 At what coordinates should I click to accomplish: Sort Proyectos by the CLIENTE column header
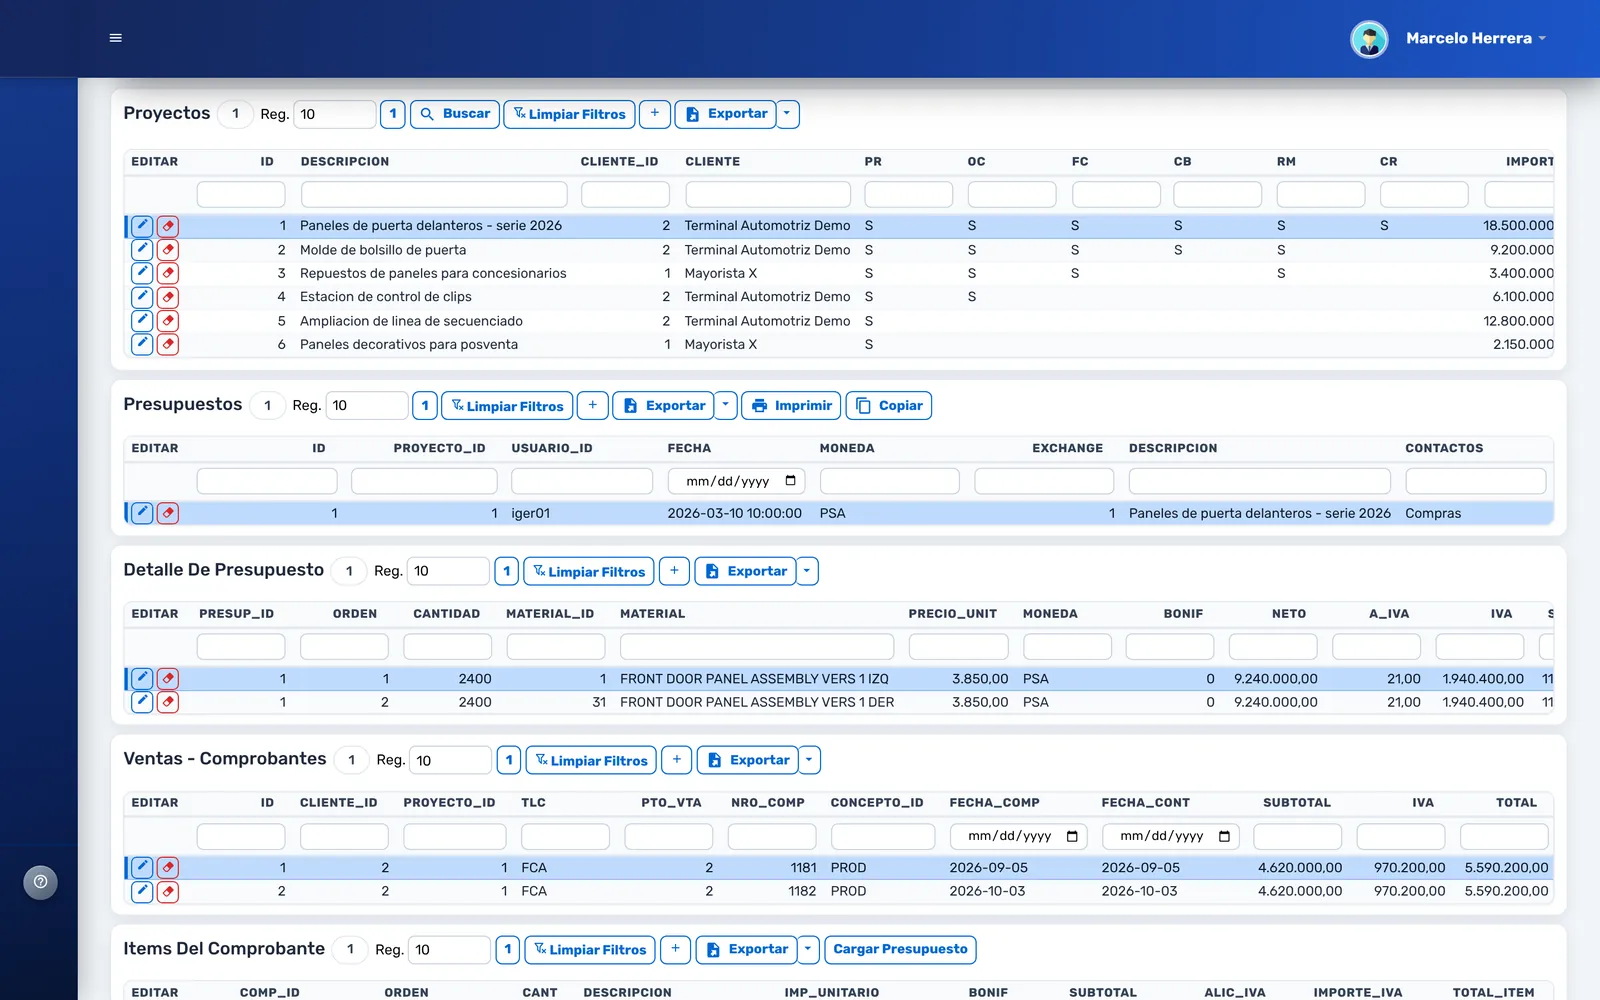point(712,161)
